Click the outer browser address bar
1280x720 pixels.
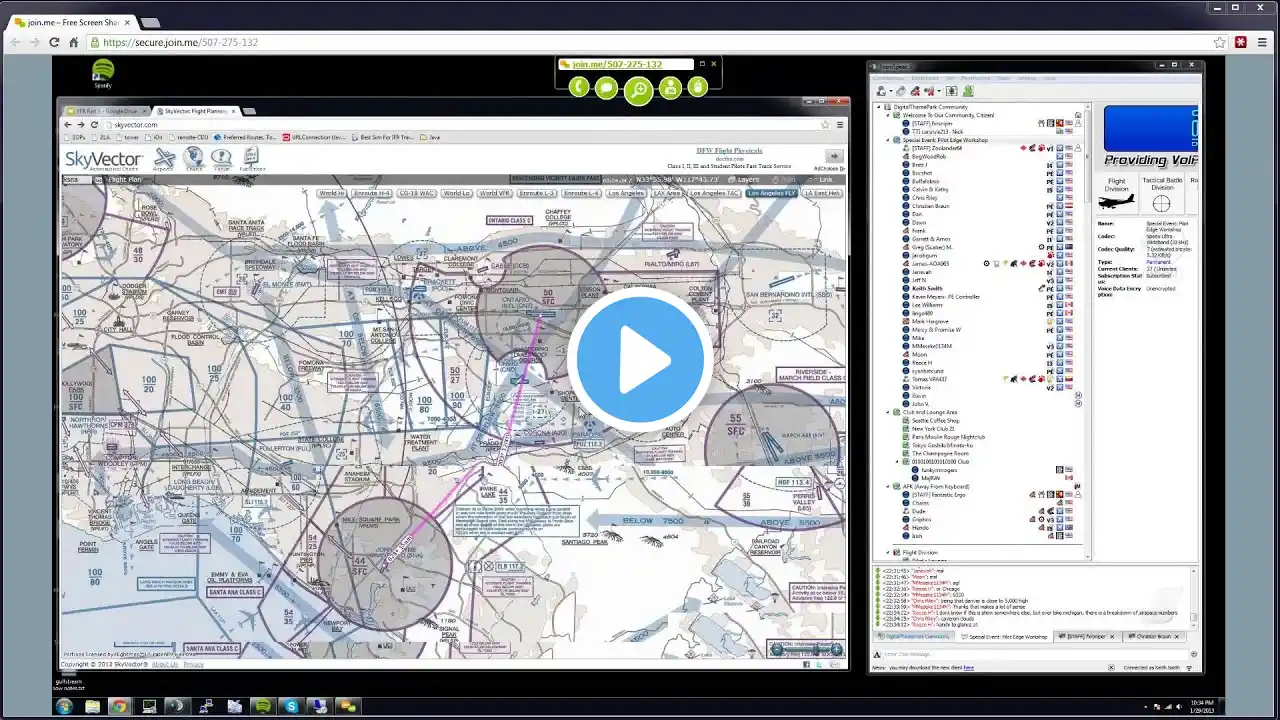coord(650,42)
